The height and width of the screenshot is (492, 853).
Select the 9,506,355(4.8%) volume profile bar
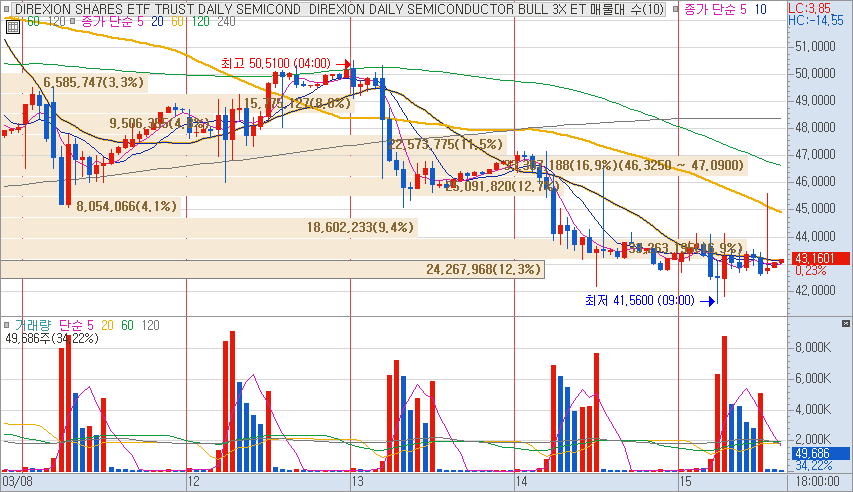click(106, 123)
